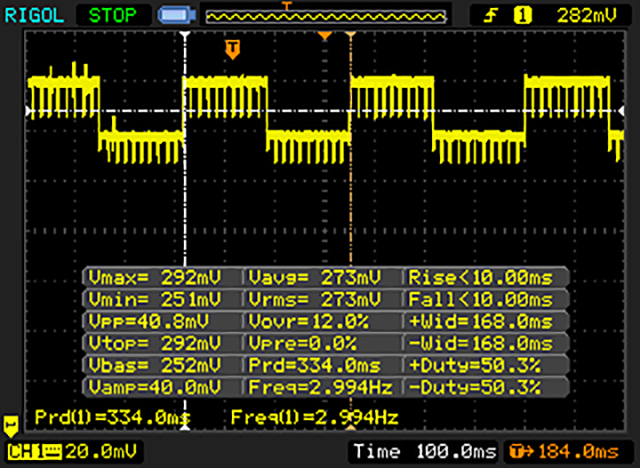This screenshot has height=468, width=640.
Task: Select the Freq=2.994Hz table measurement
Action: pyautogui.click(x=320, y=386)
